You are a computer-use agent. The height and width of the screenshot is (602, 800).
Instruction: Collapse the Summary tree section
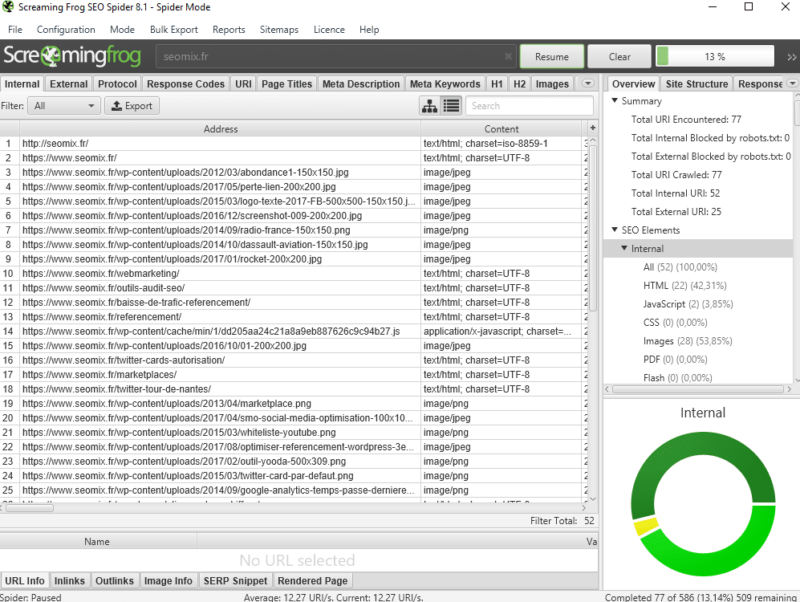tap(614, 101)
